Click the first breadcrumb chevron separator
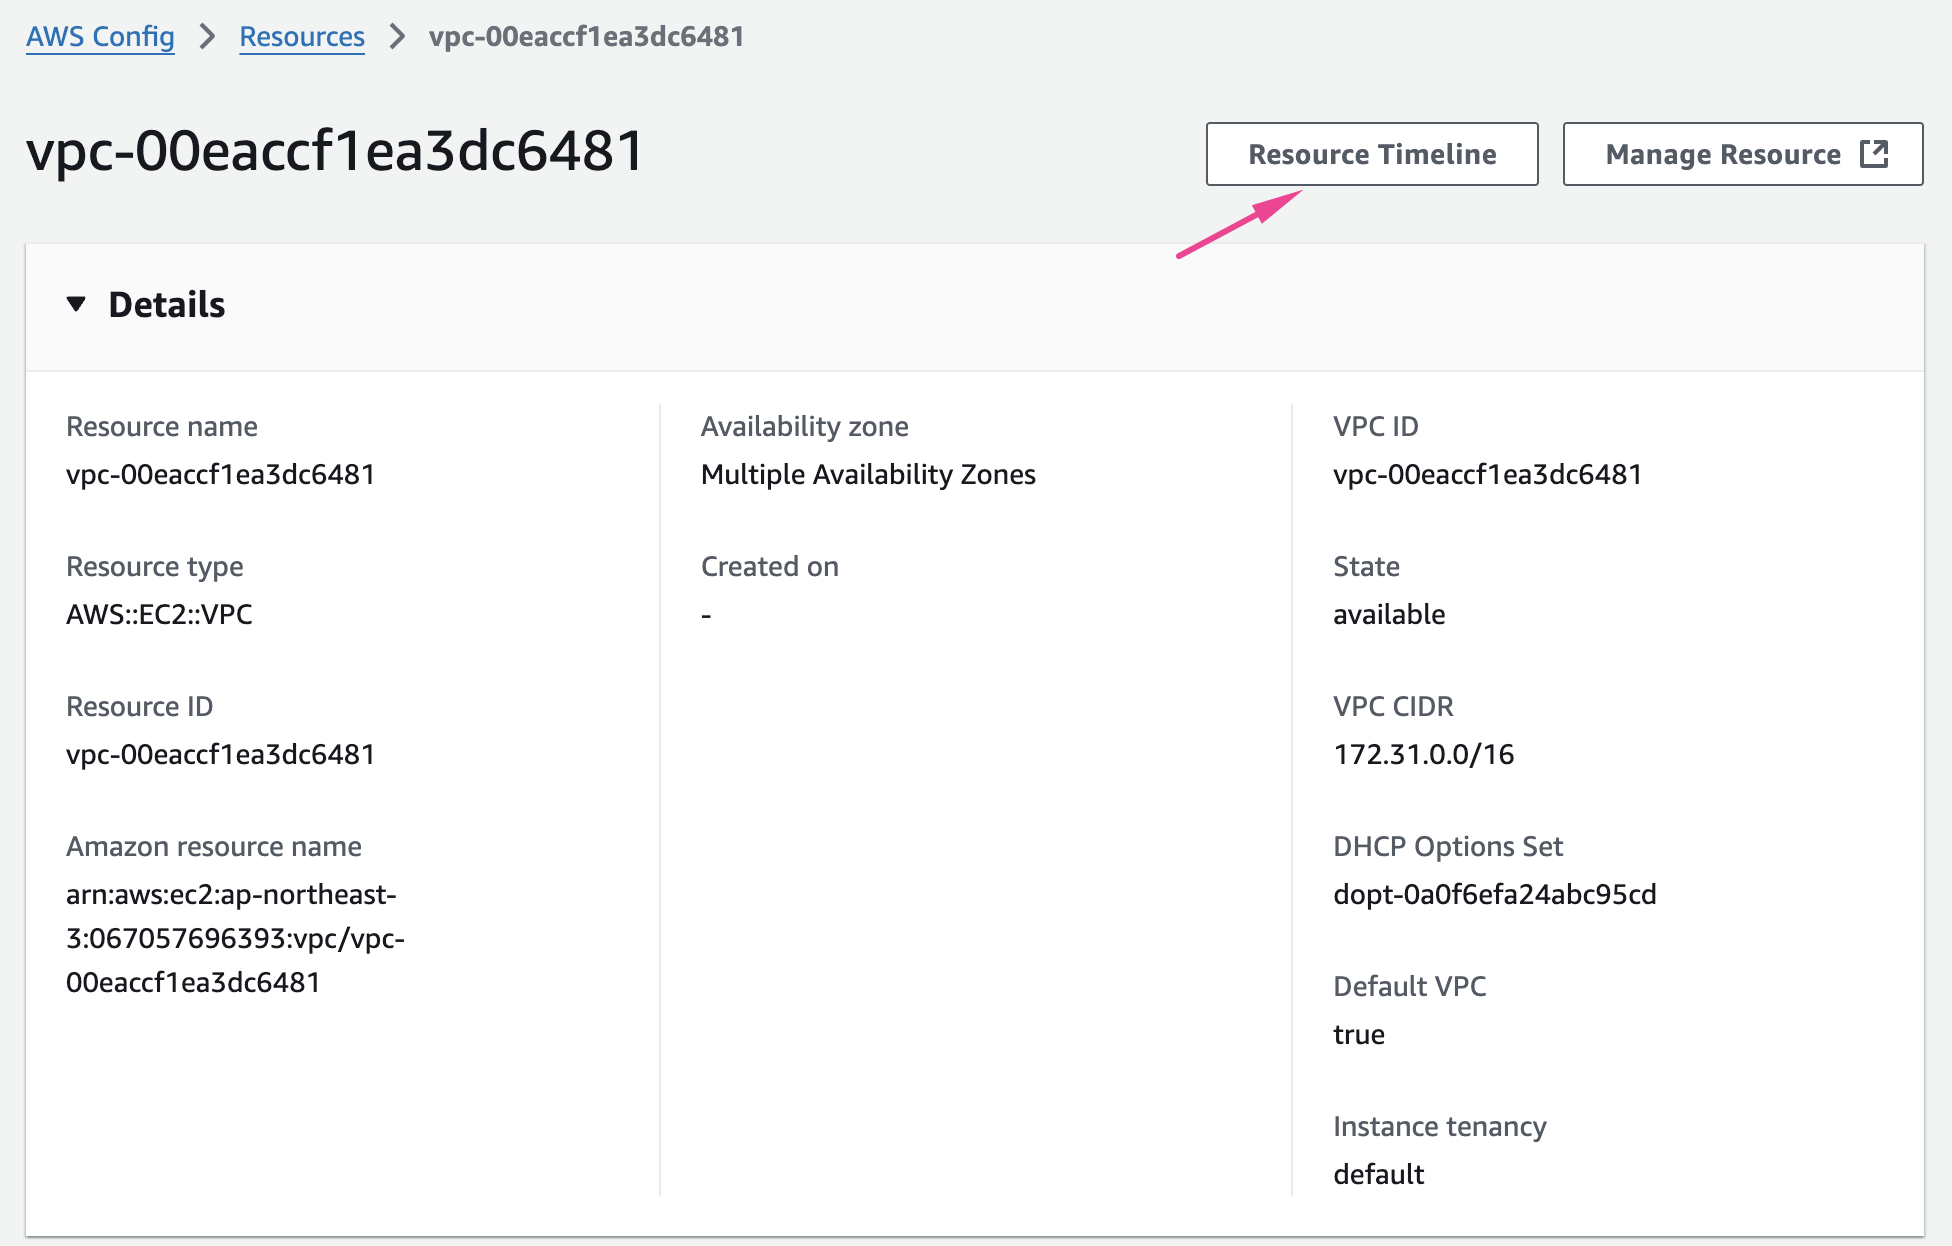 tap(207, 37)
